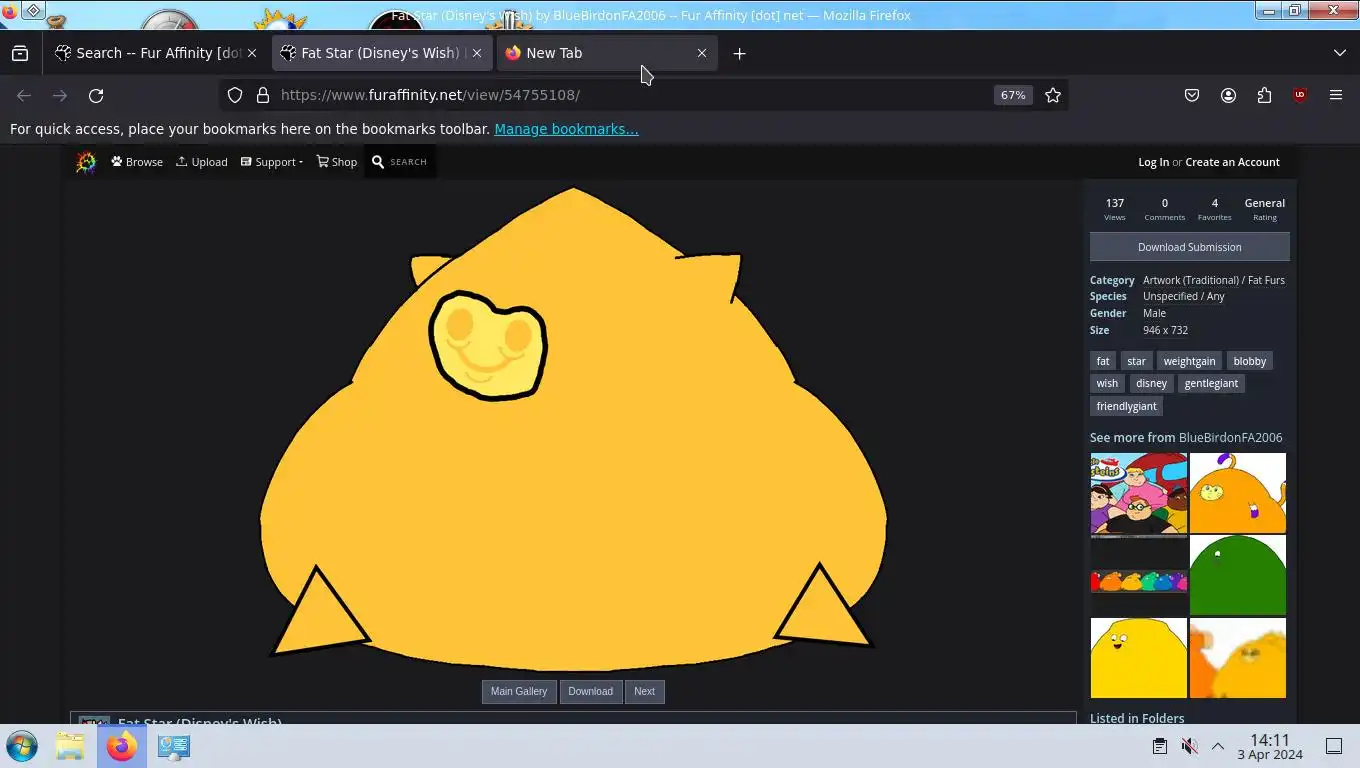Open the orange blob with tail thumbnail
This screenshot has height=768, width=1360.
(x=1237, y=493)
